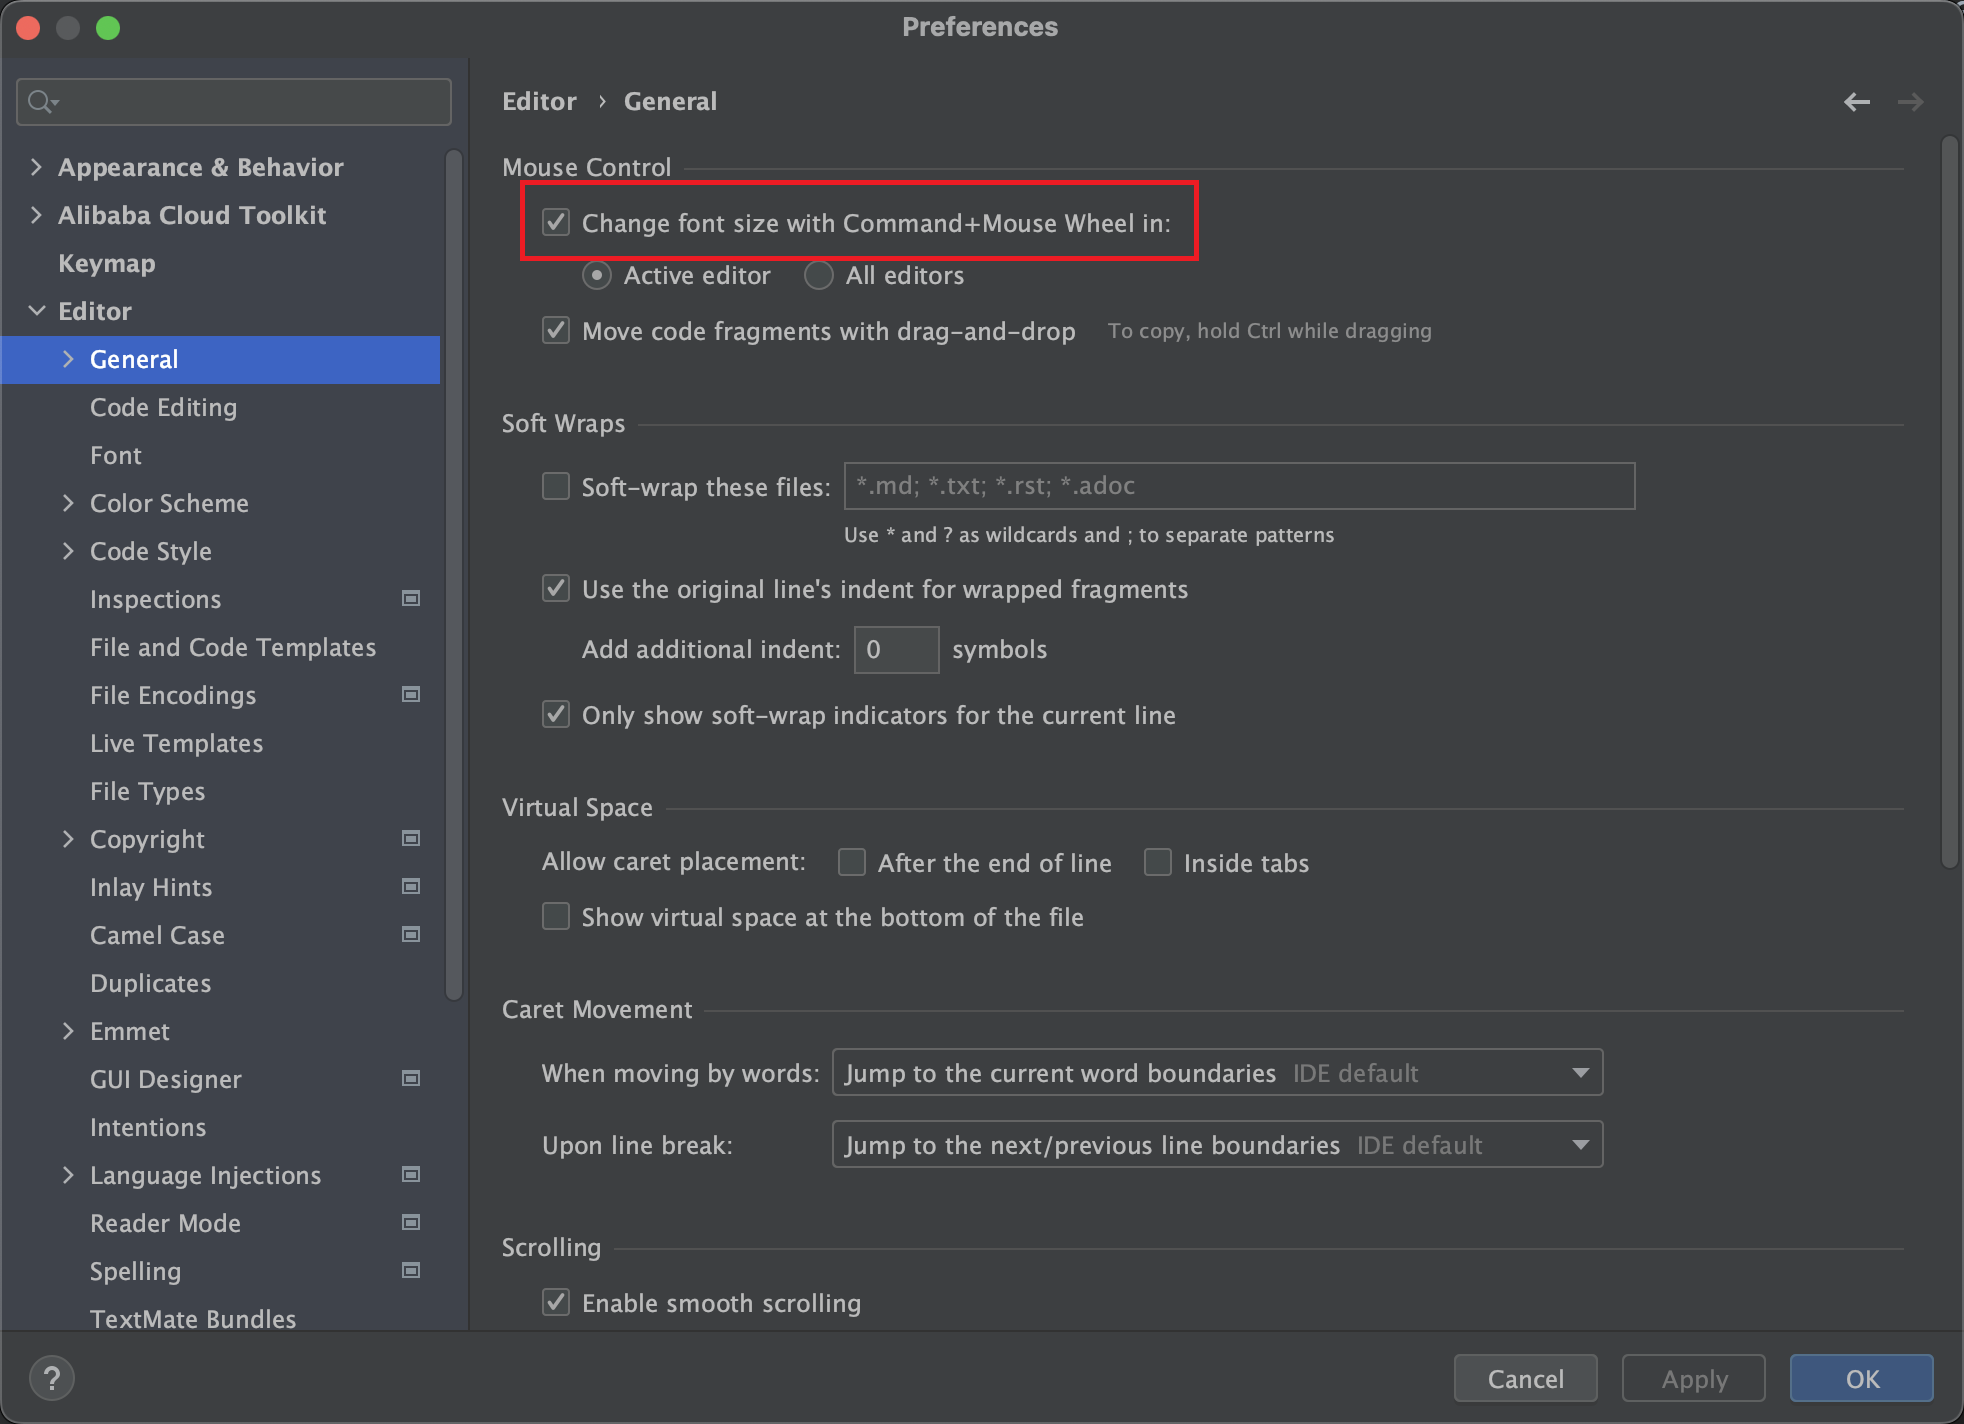The image size is (1964, 1424).
Task: Enable Soft-wrap these files checkbox
Action: 556,486
